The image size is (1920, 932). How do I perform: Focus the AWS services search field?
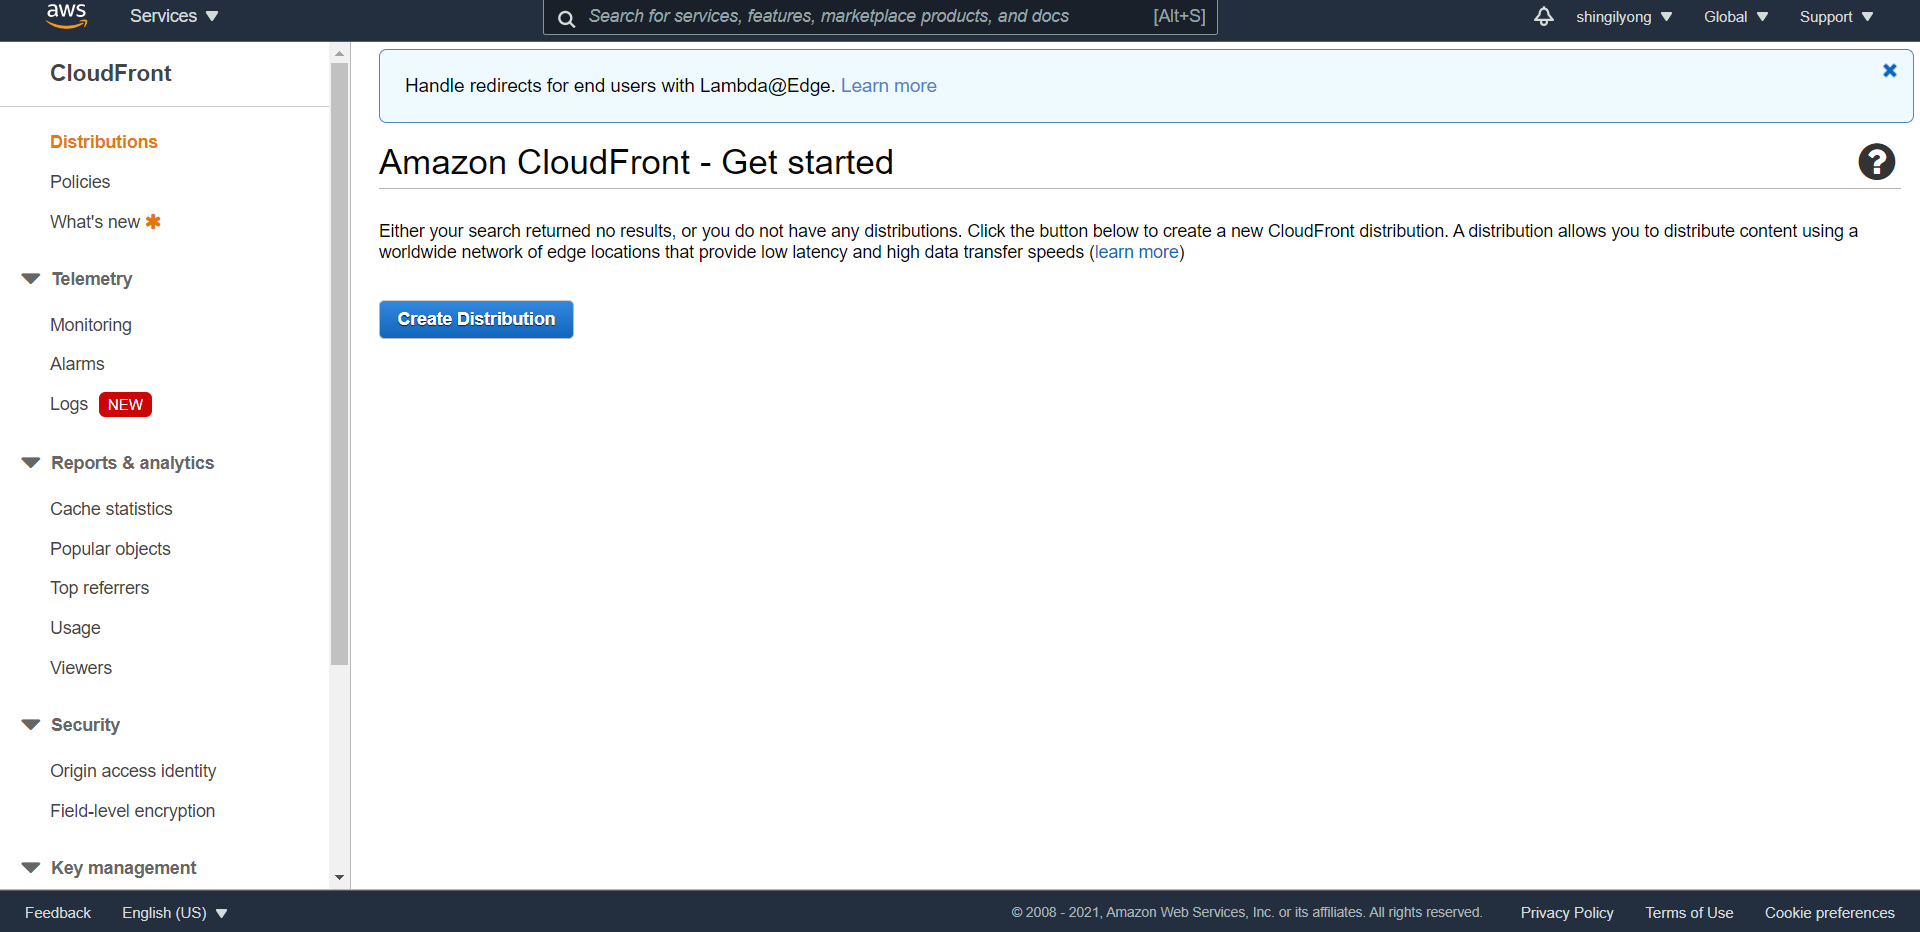(880, 17)
